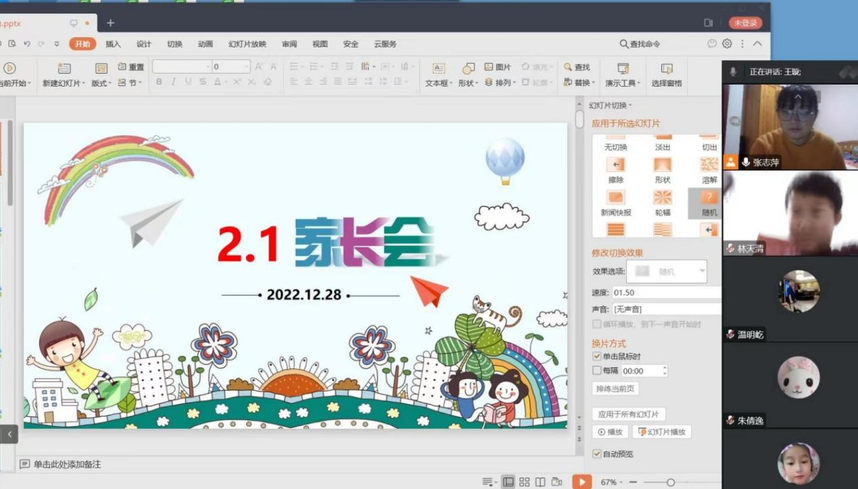
Task: Enable the 每隔 timed advance checkbox
Action: (597, 370)
